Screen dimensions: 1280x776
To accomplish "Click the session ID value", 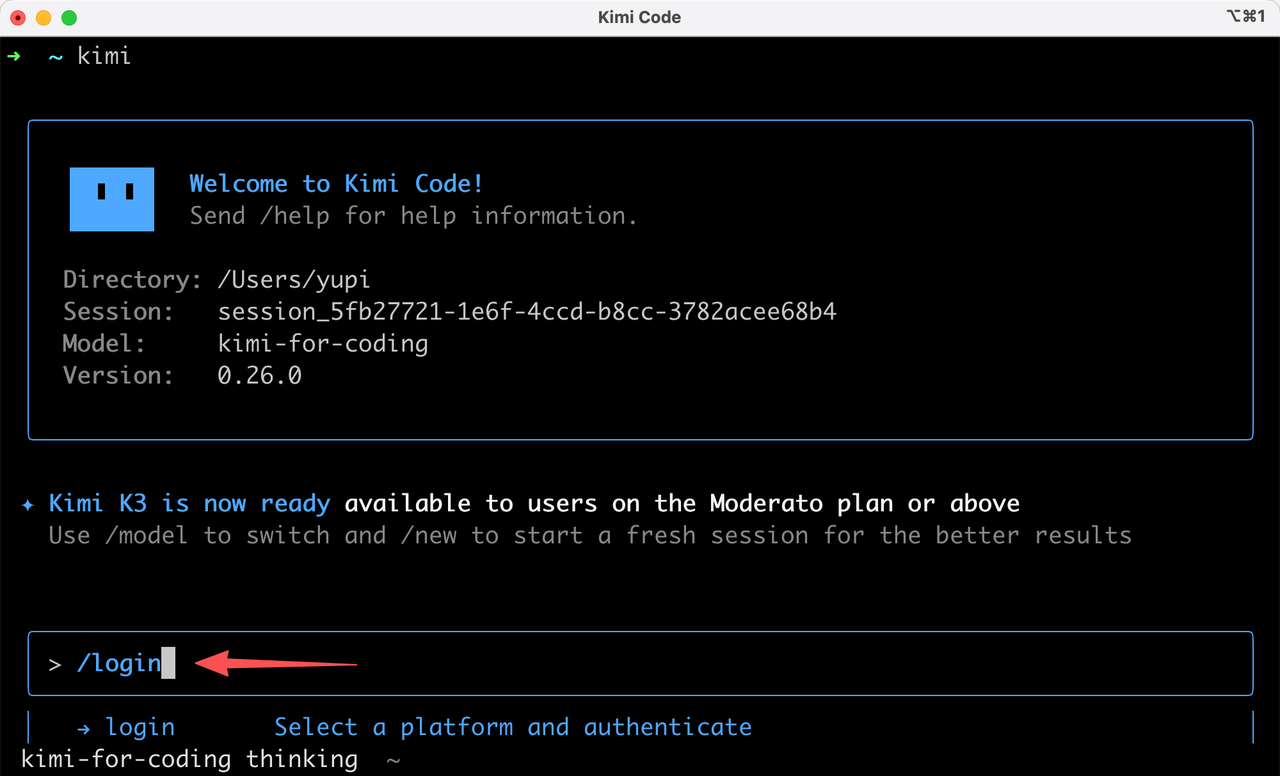I will [x=527, y=311].
